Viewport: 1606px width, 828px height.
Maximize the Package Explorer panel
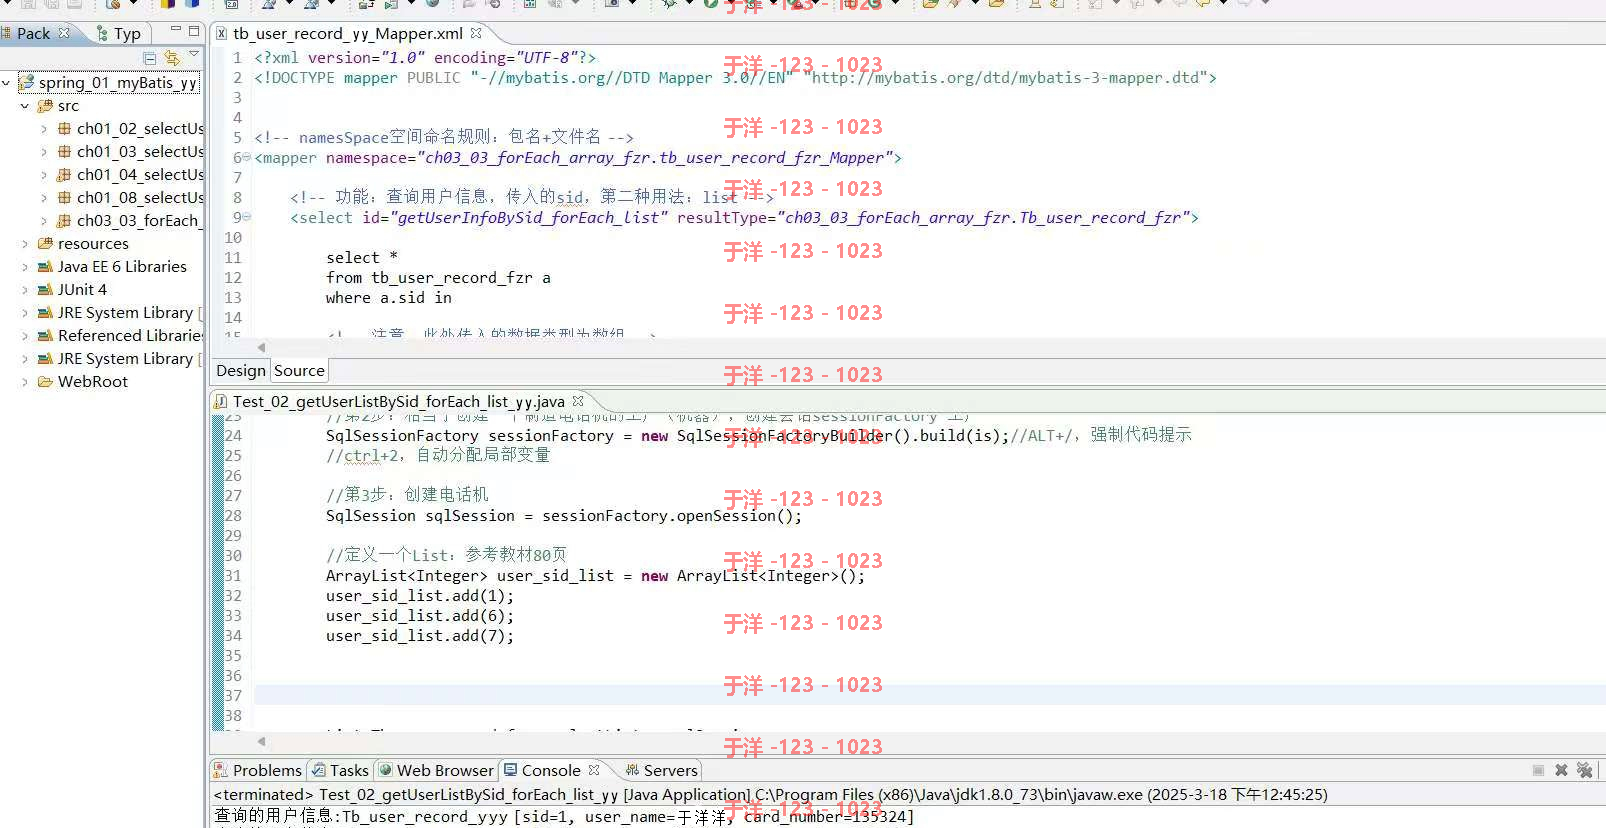[194, 31]
